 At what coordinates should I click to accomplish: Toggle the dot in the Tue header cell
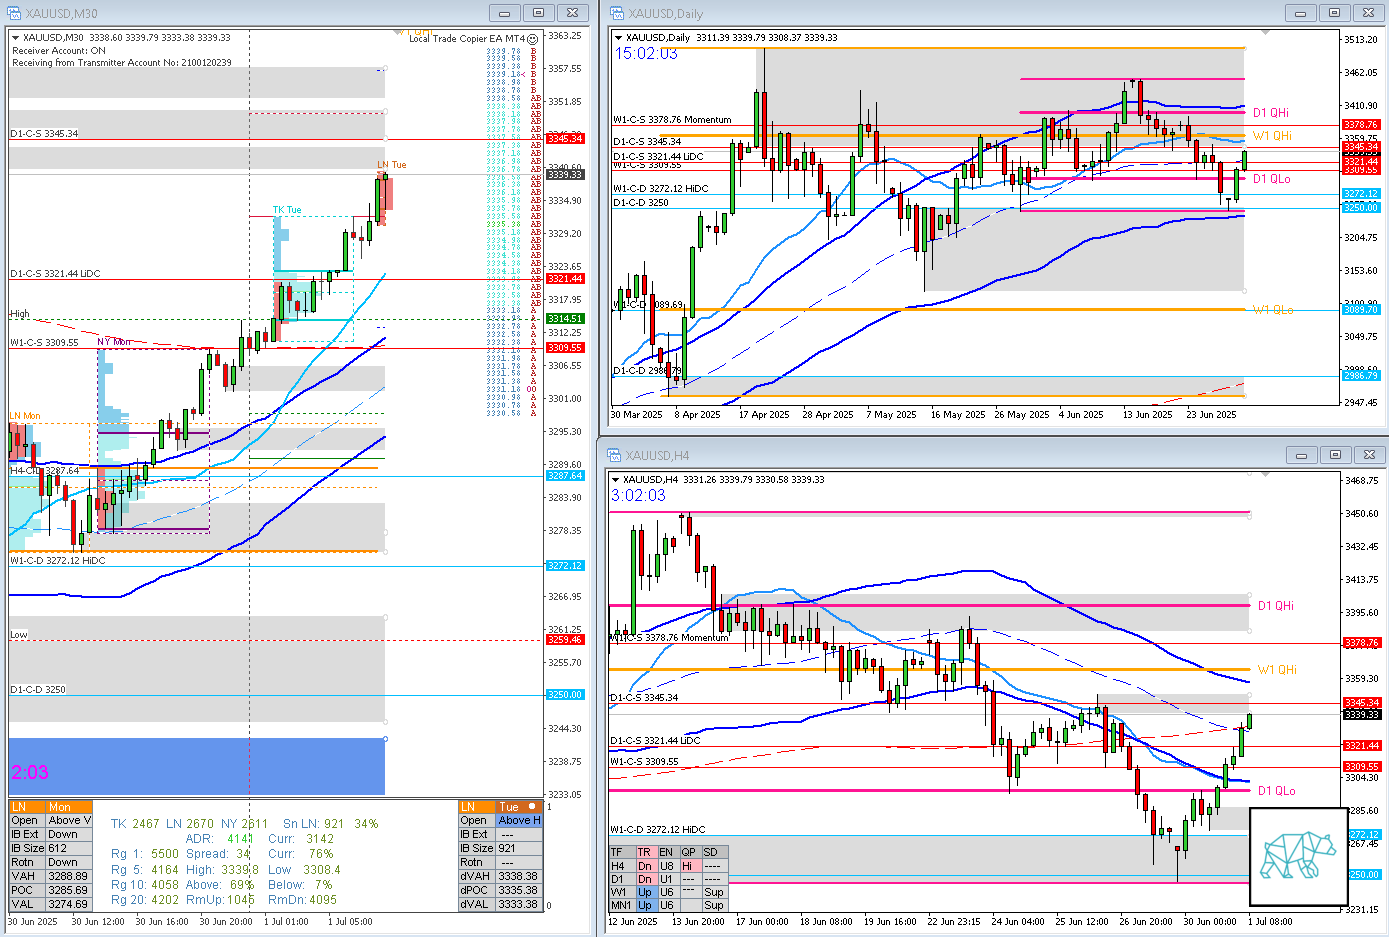tap(532, 806)
